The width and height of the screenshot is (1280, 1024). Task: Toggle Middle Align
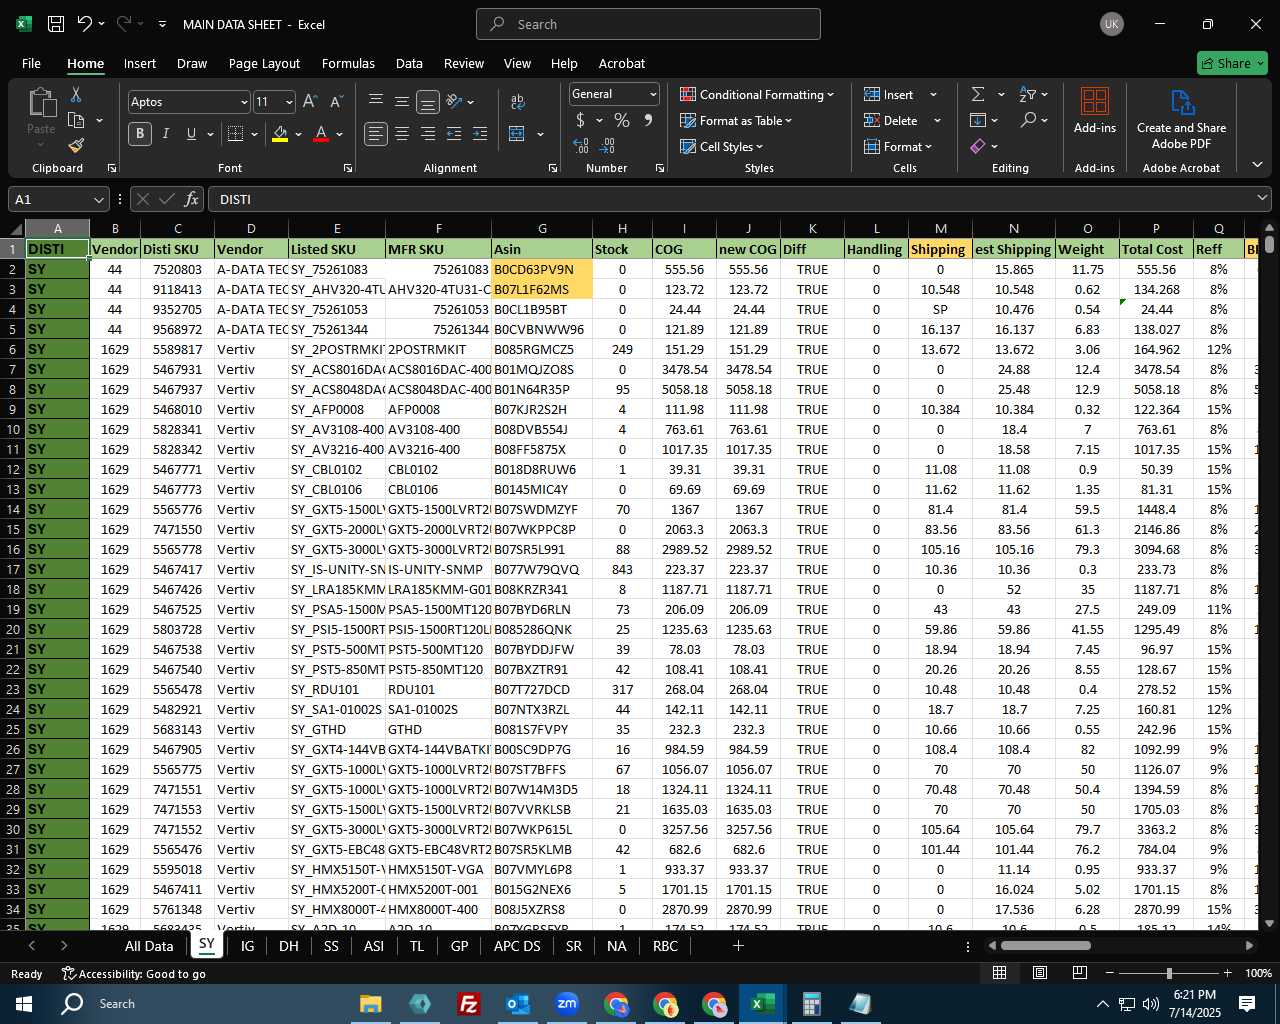(x=402, y=102)
